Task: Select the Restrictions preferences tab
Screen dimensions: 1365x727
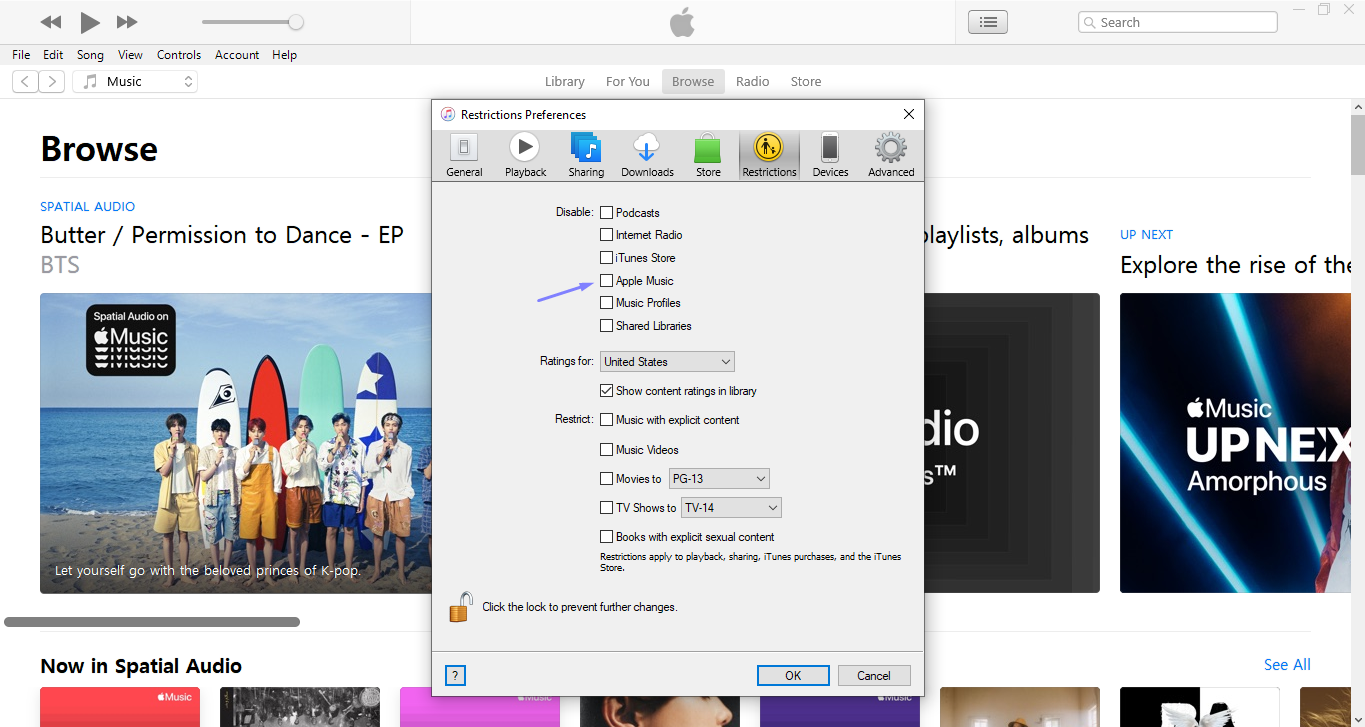Action: 769,156
